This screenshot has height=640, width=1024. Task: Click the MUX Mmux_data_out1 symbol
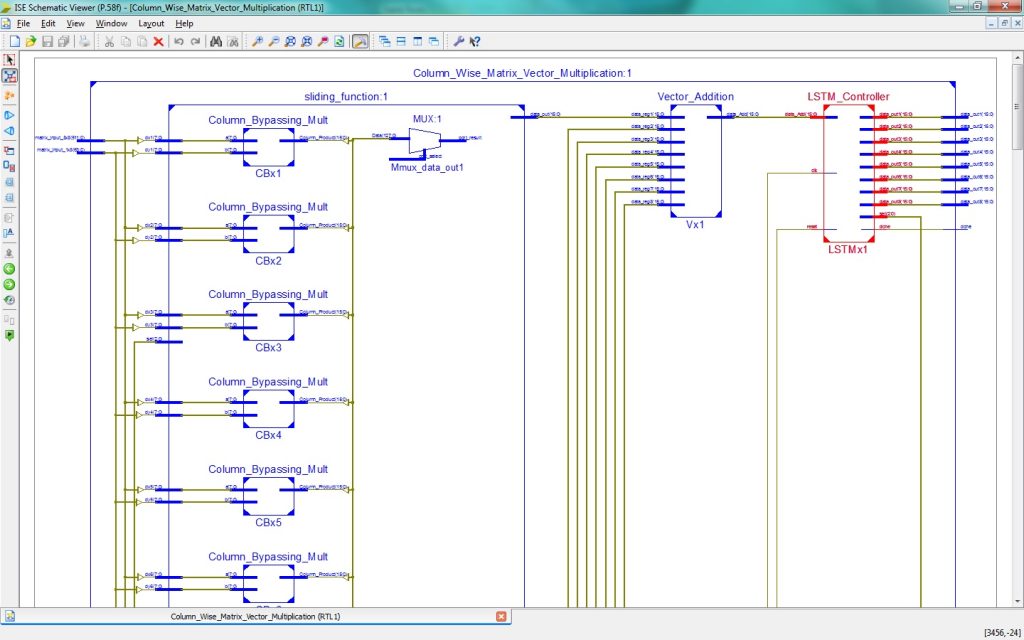click(x=424, y=142)
